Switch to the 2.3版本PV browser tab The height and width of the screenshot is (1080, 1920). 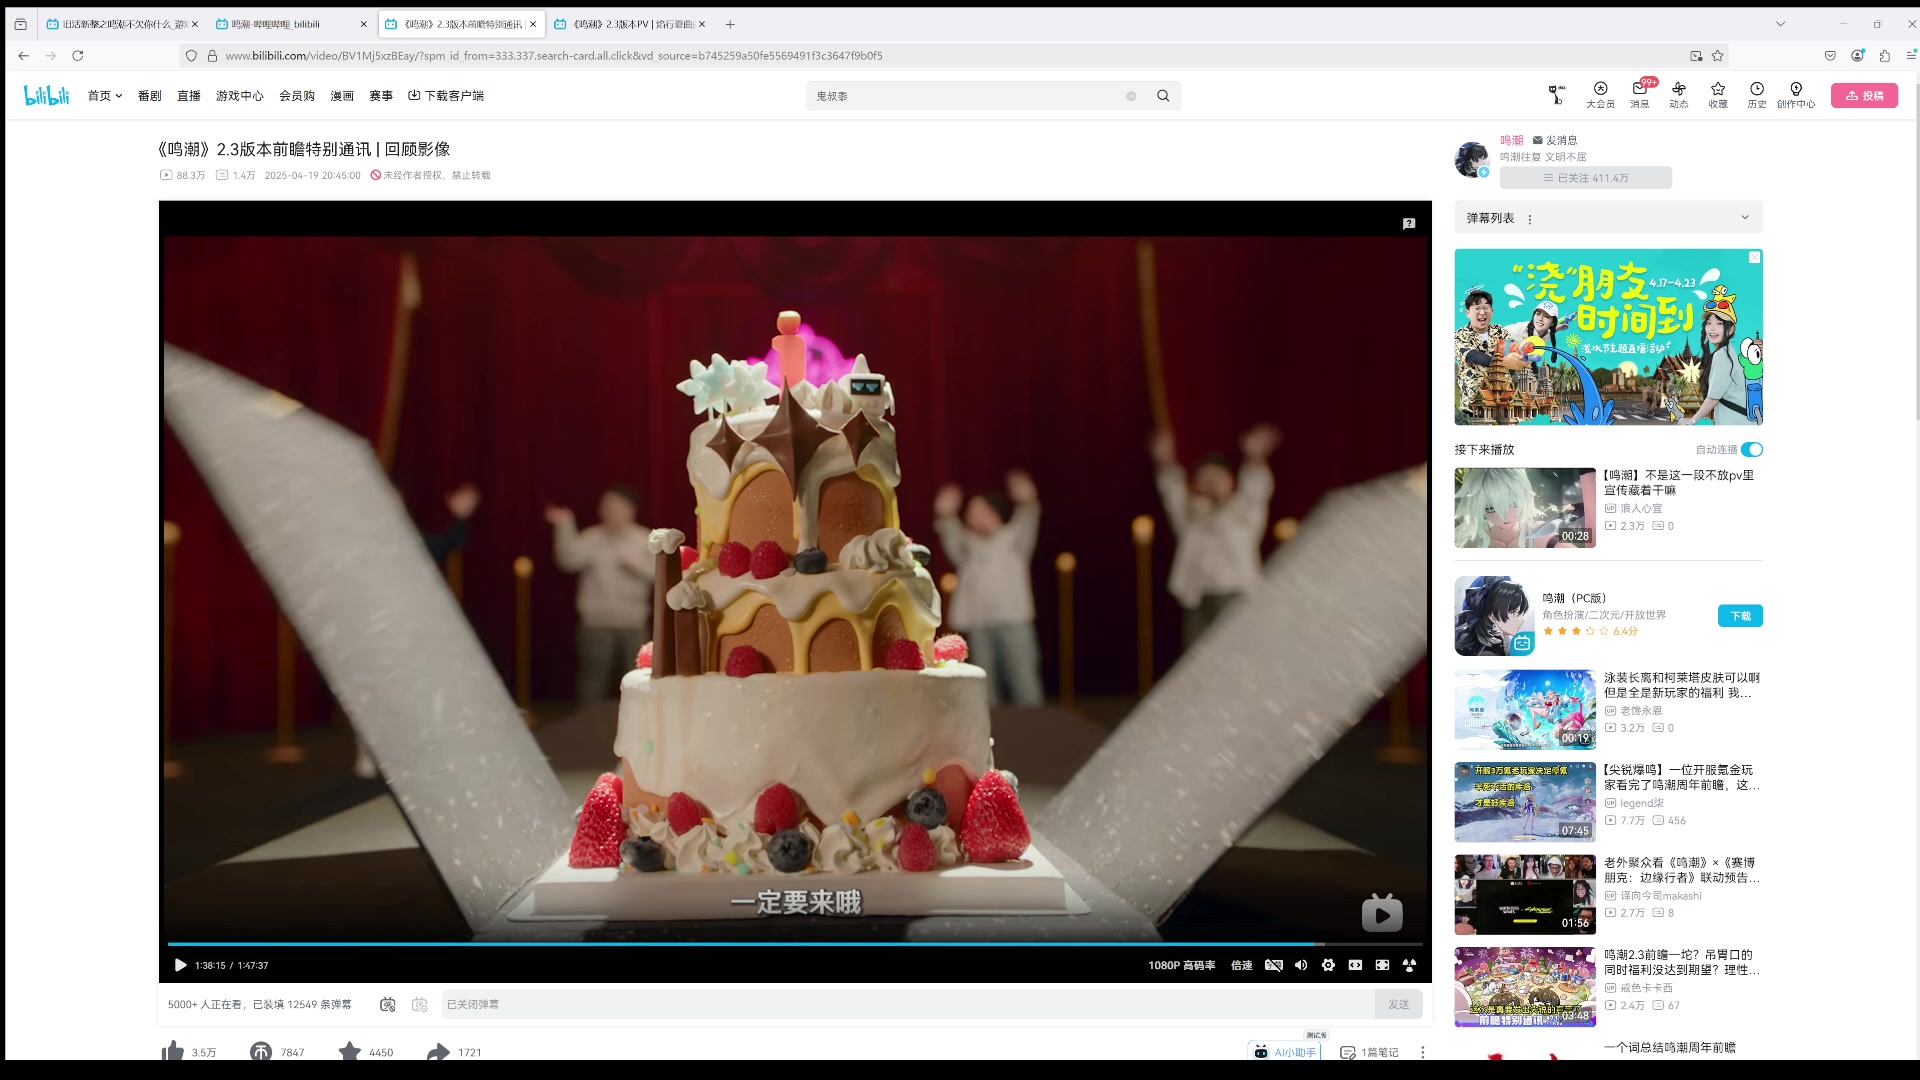pos(629,24)
